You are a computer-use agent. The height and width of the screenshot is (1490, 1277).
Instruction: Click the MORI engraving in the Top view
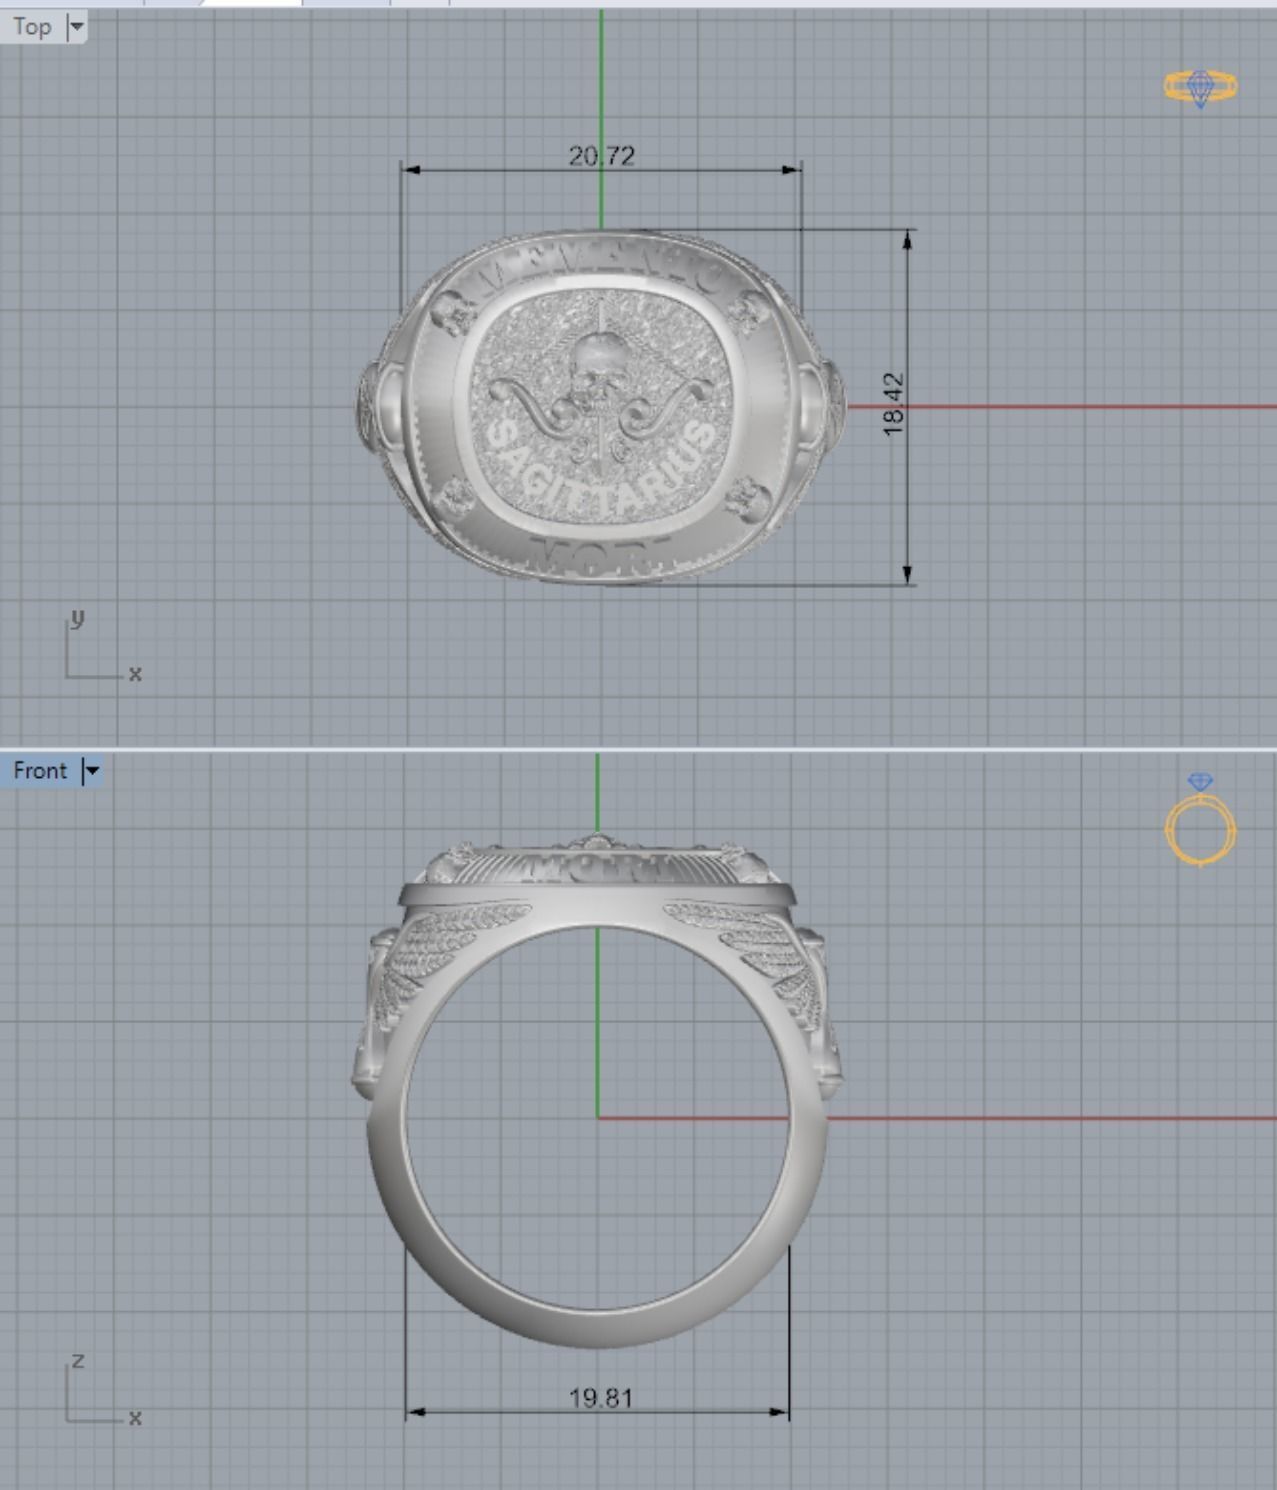[x=600, y=554]
